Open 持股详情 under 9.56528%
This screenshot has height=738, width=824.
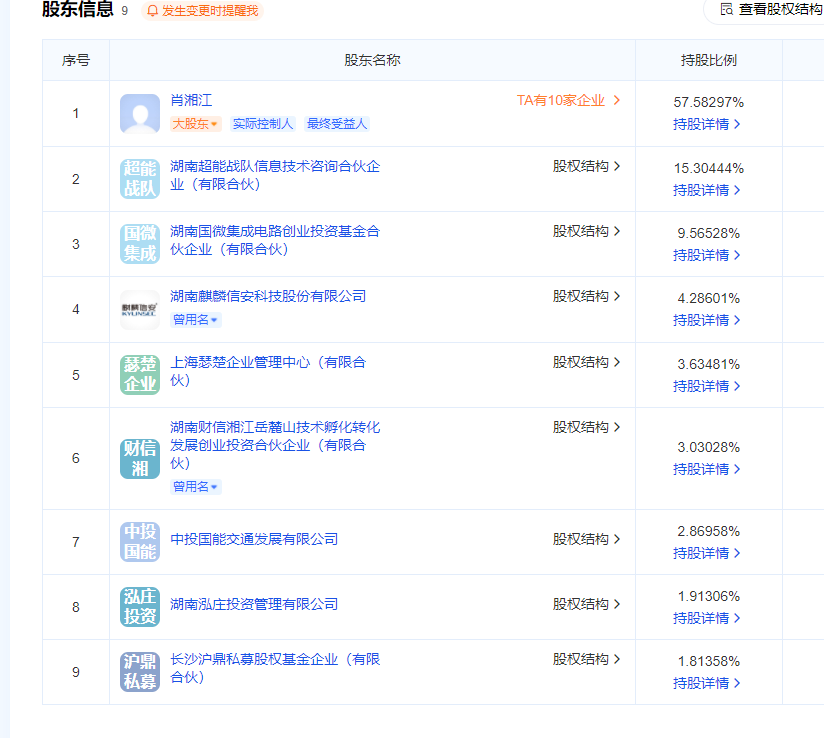click(x=706, y=255)
